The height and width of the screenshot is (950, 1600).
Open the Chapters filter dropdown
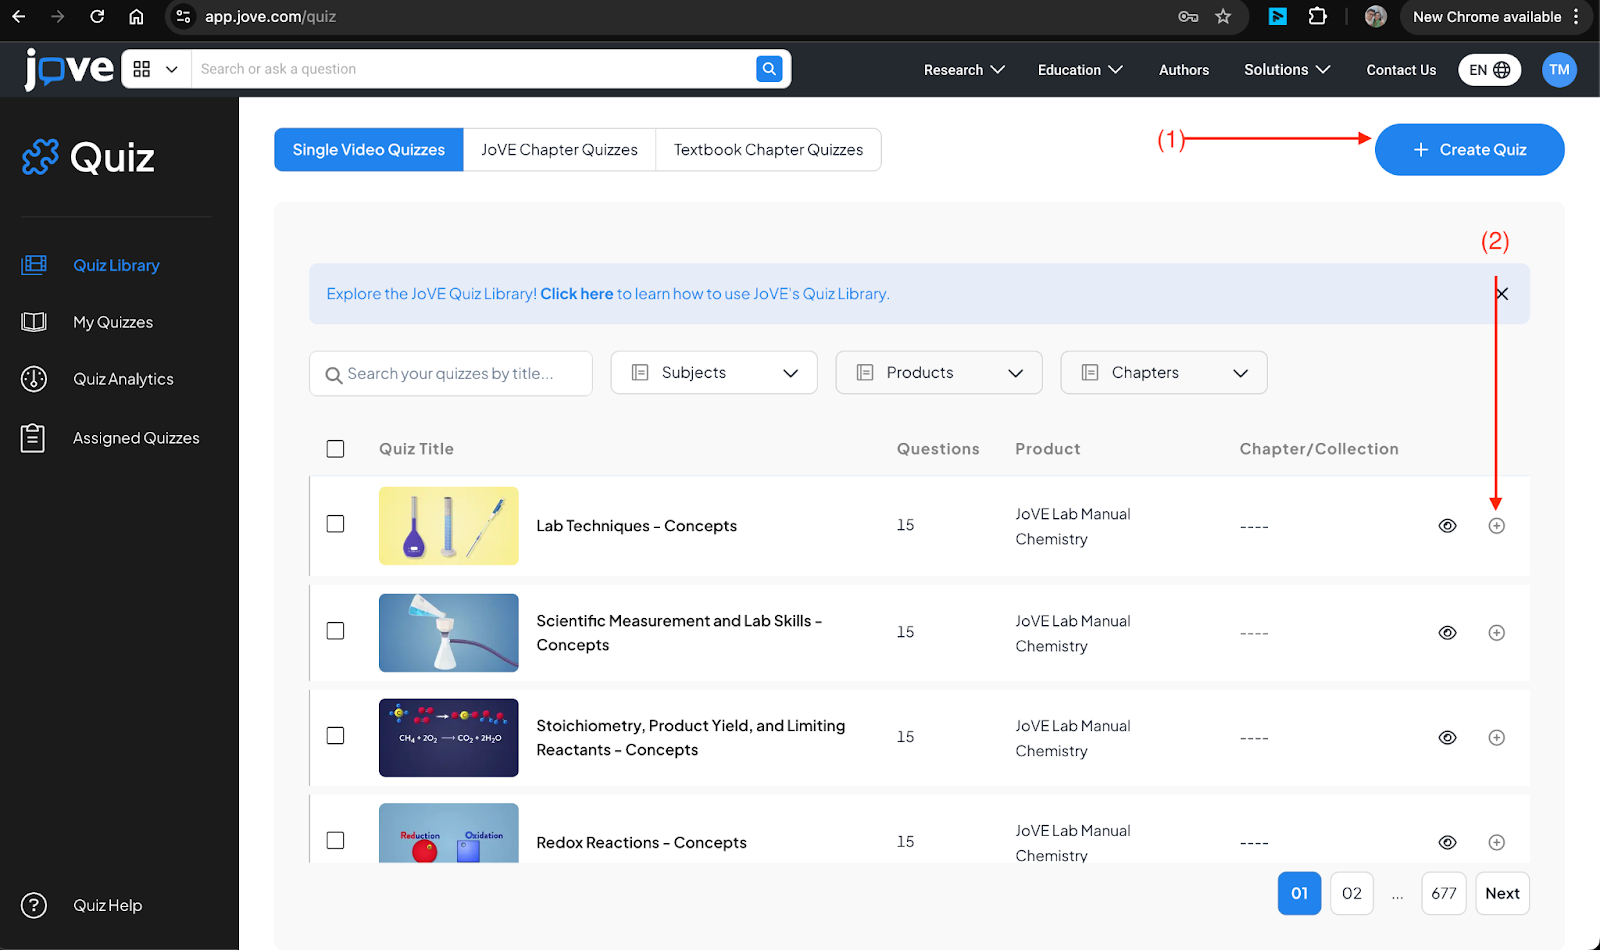tap(1164, 373)
